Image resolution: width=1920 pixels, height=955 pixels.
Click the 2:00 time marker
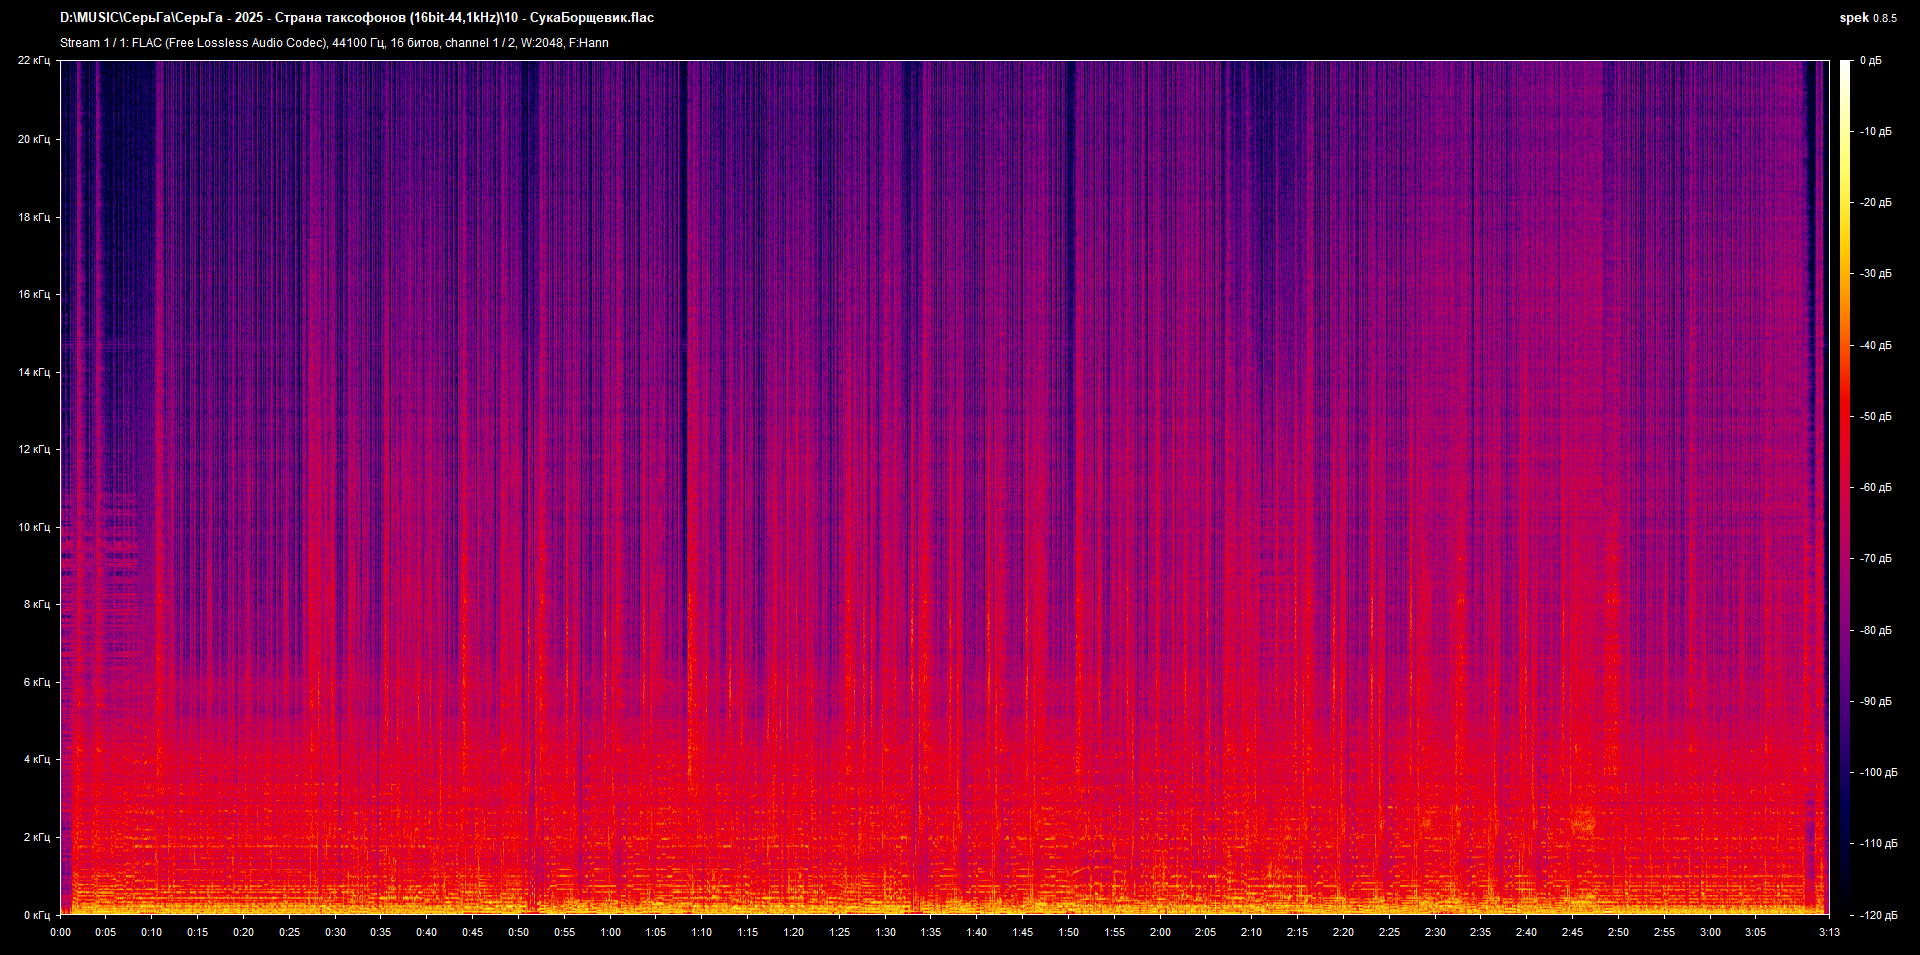point(1160,933)
